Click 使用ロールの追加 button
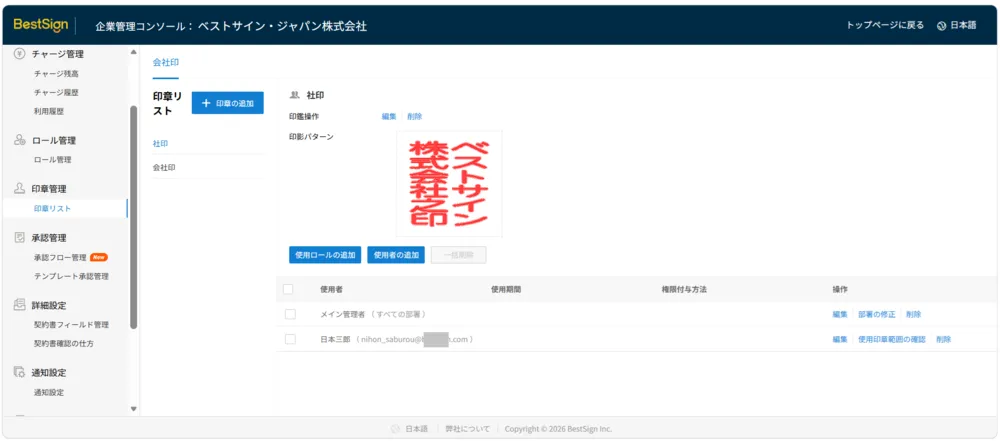 tap(325, 255)
